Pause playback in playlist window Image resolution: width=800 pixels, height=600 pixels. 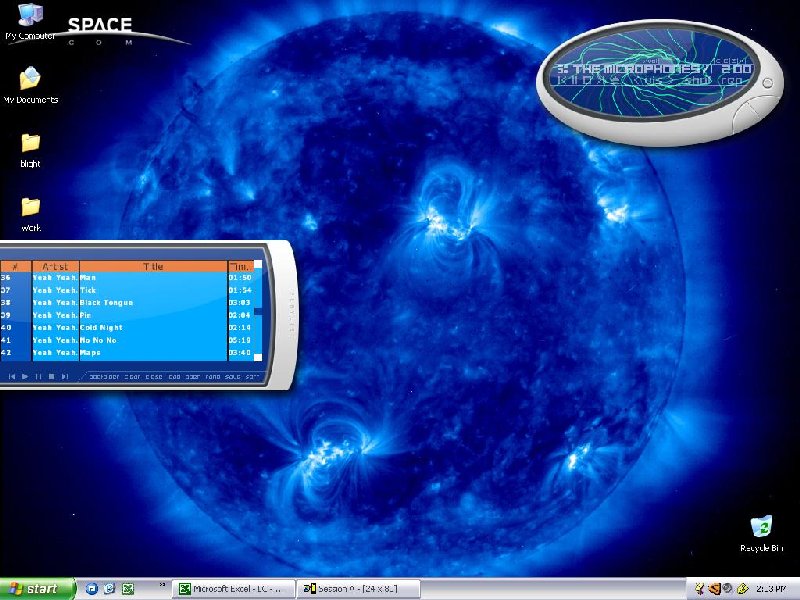(38, 377)
